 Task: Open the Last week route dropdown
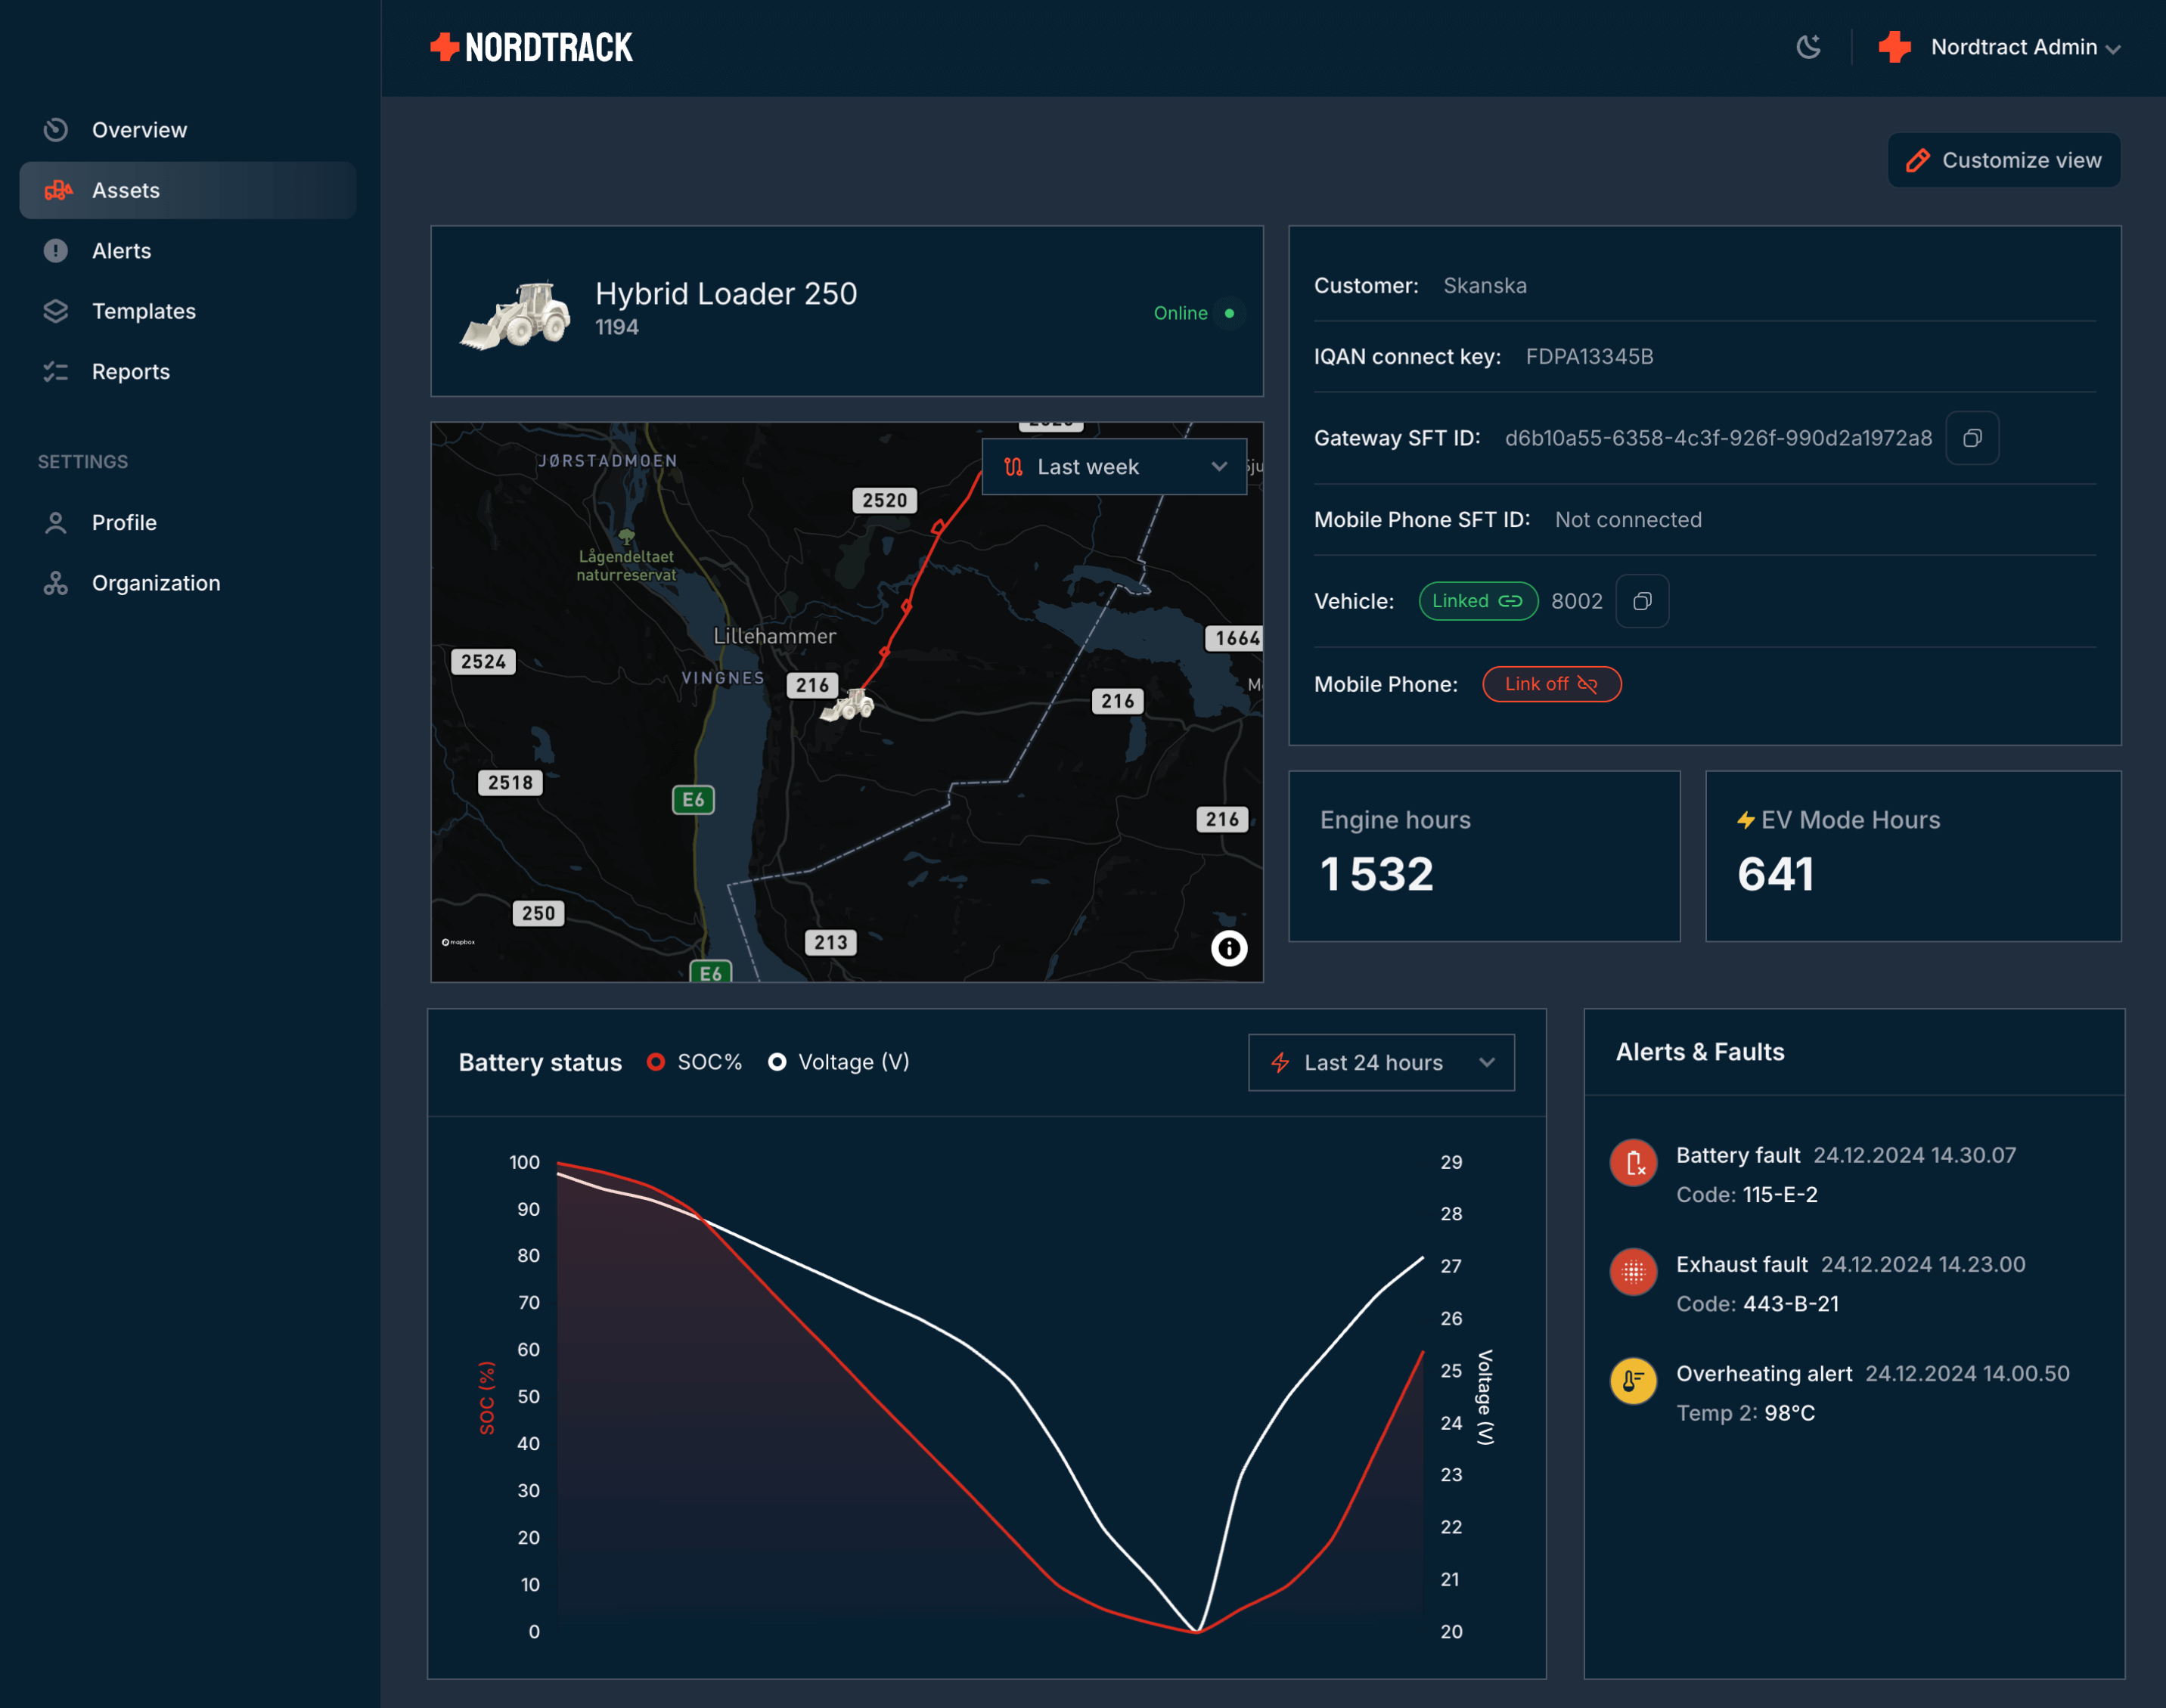coord(1114,467)
